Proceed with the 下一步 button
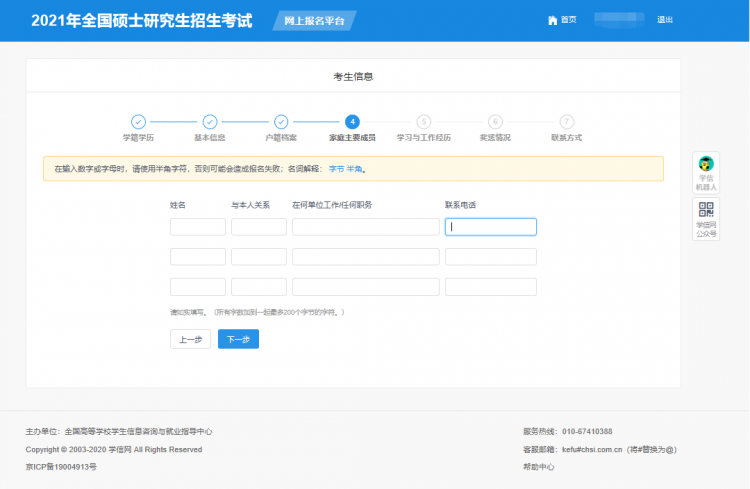Image resolution: width=750 pixels, height=489 pixels. [x=238, y=339]
